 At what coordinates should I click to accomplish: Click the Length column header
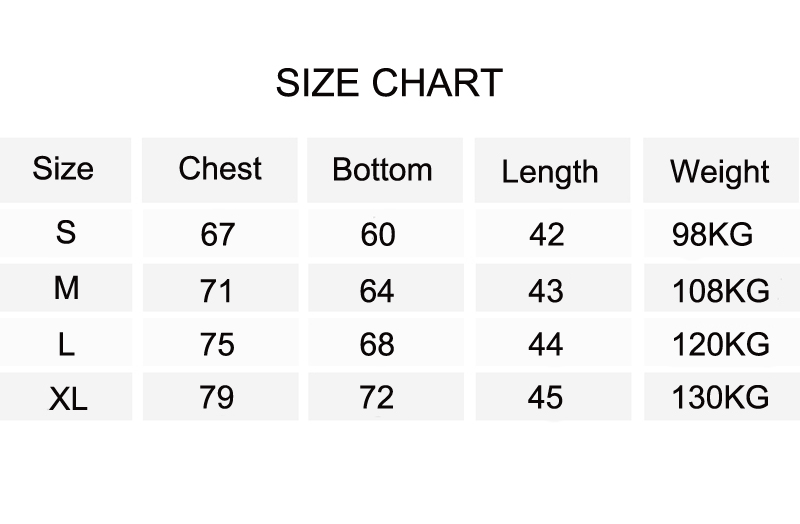click(x=549, y=171)
